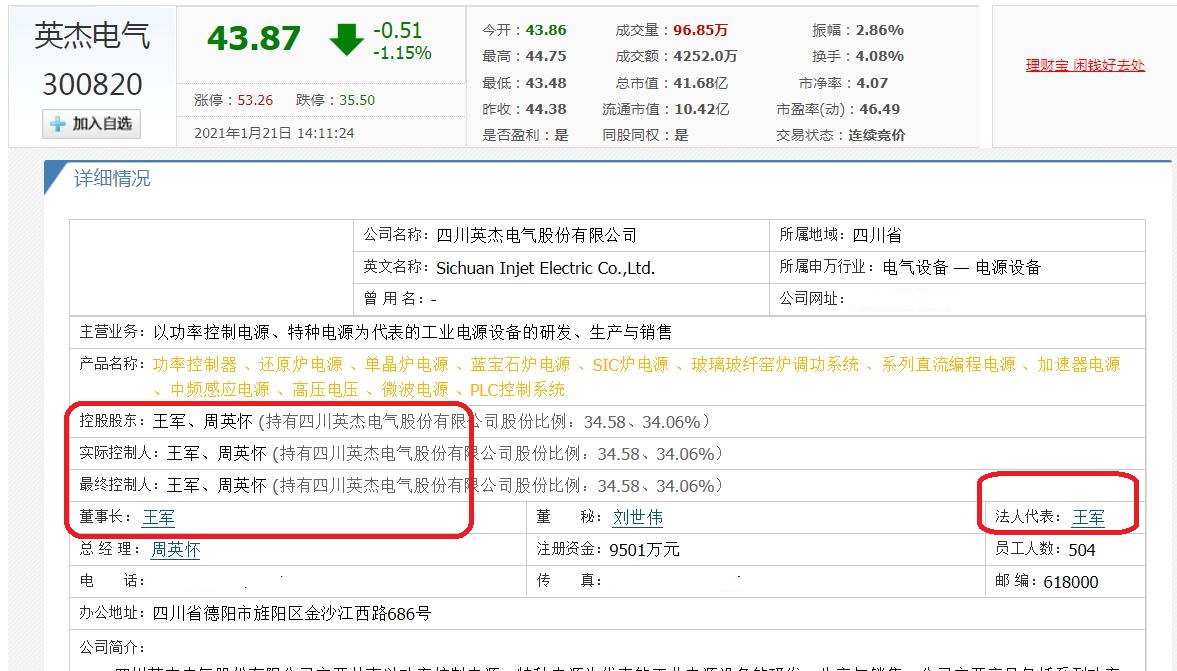
Task: Click the office address 四川省德阳市旌阳区金沙江西路686号
Action: pos(292,614)
